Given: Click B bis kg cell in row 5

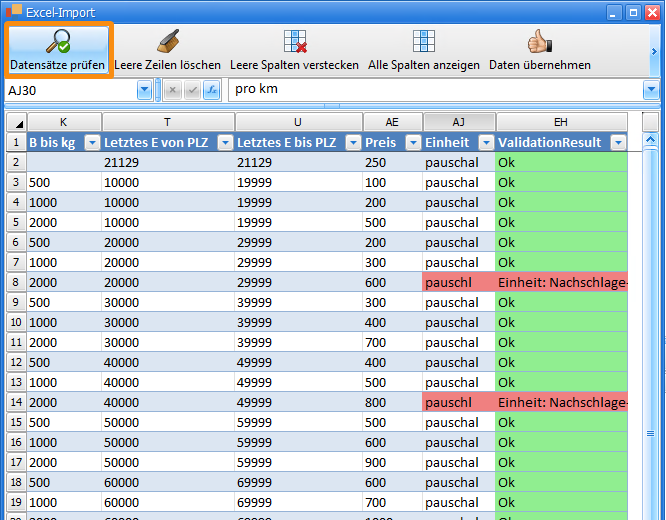Looking at the screenshot, I should [64, 222].
